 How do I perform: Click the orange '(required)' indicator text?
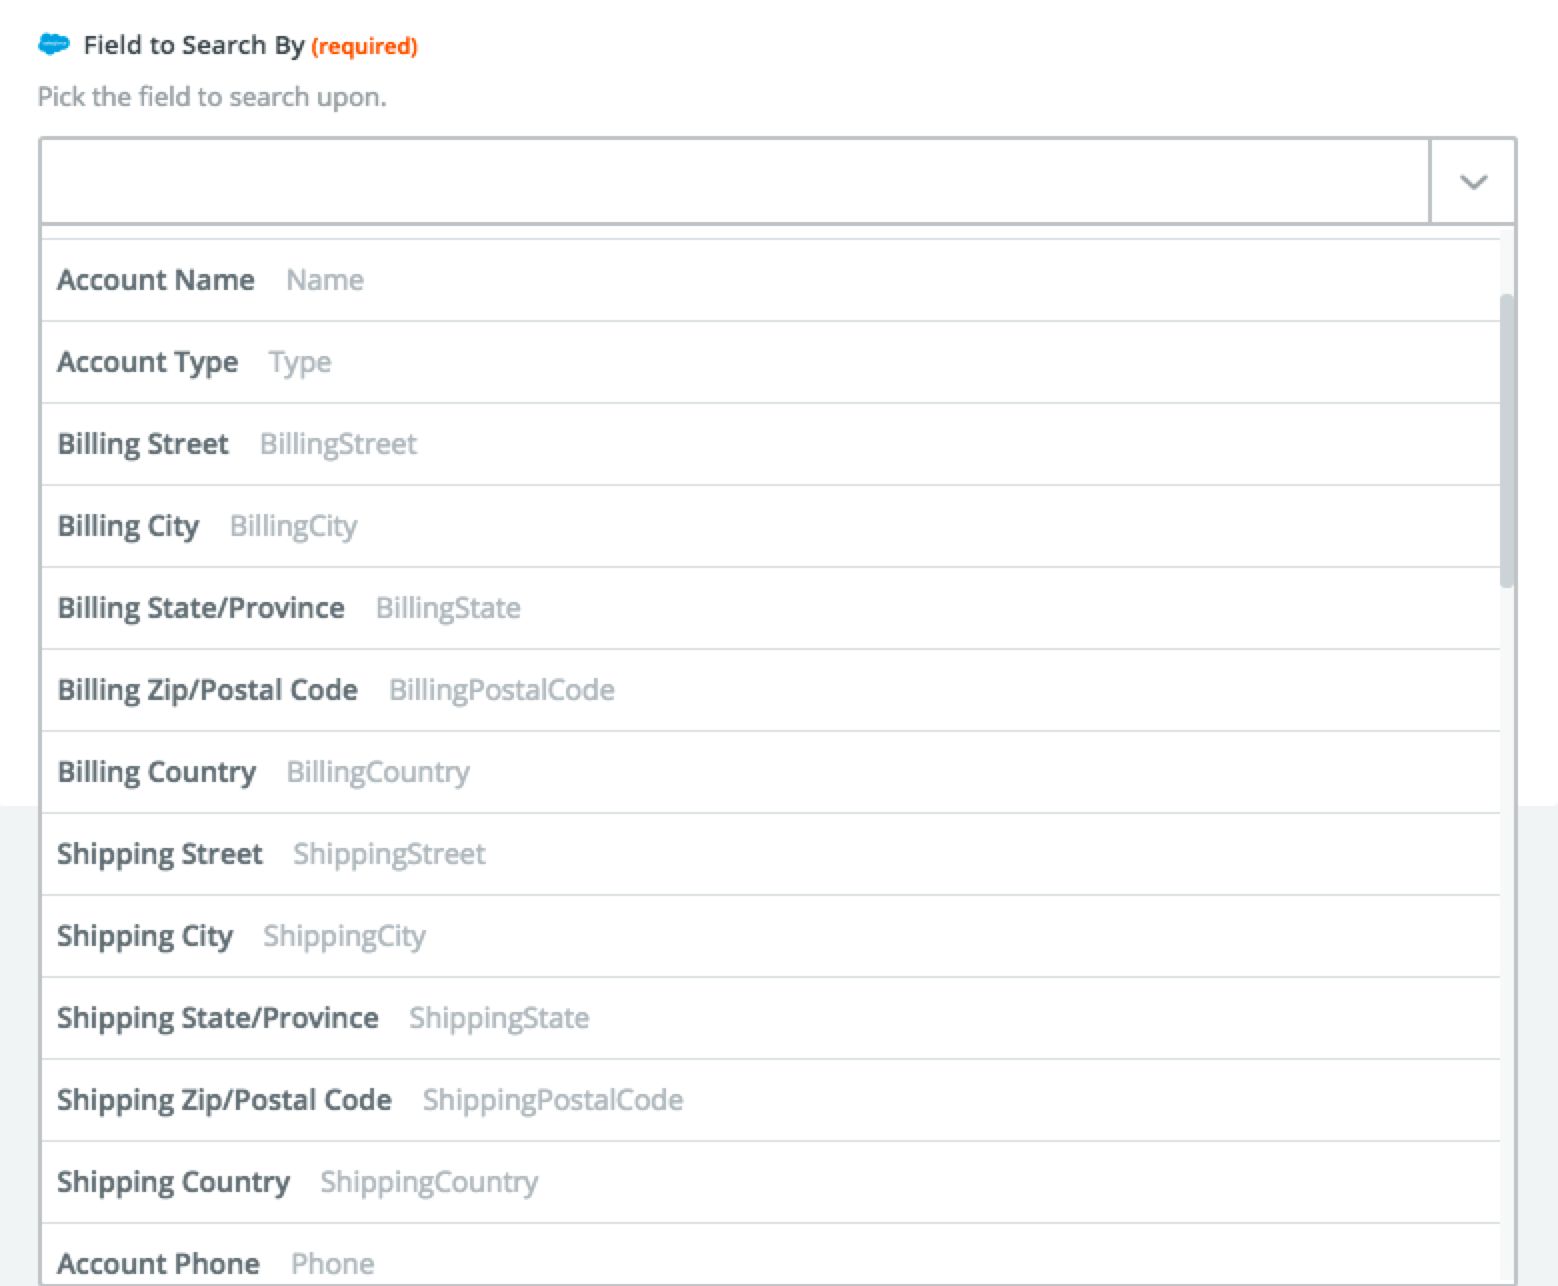click(364, 46)
